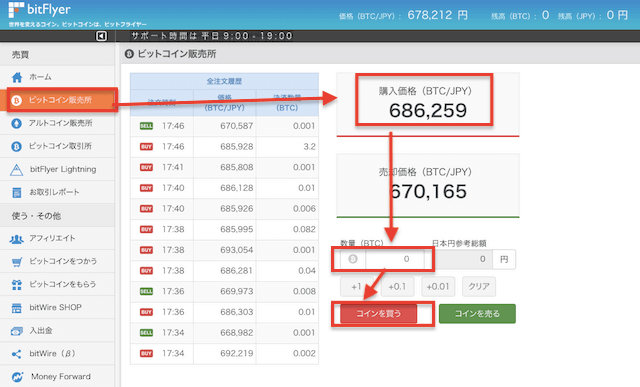This screenshot has width=640, height=387.
Task: Click the 日本円参考総額 input field
Action: click(462, 259)
